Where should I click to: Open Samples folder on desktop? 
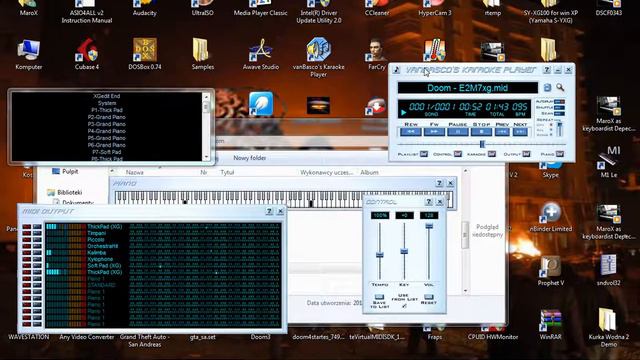pos(202,54)
